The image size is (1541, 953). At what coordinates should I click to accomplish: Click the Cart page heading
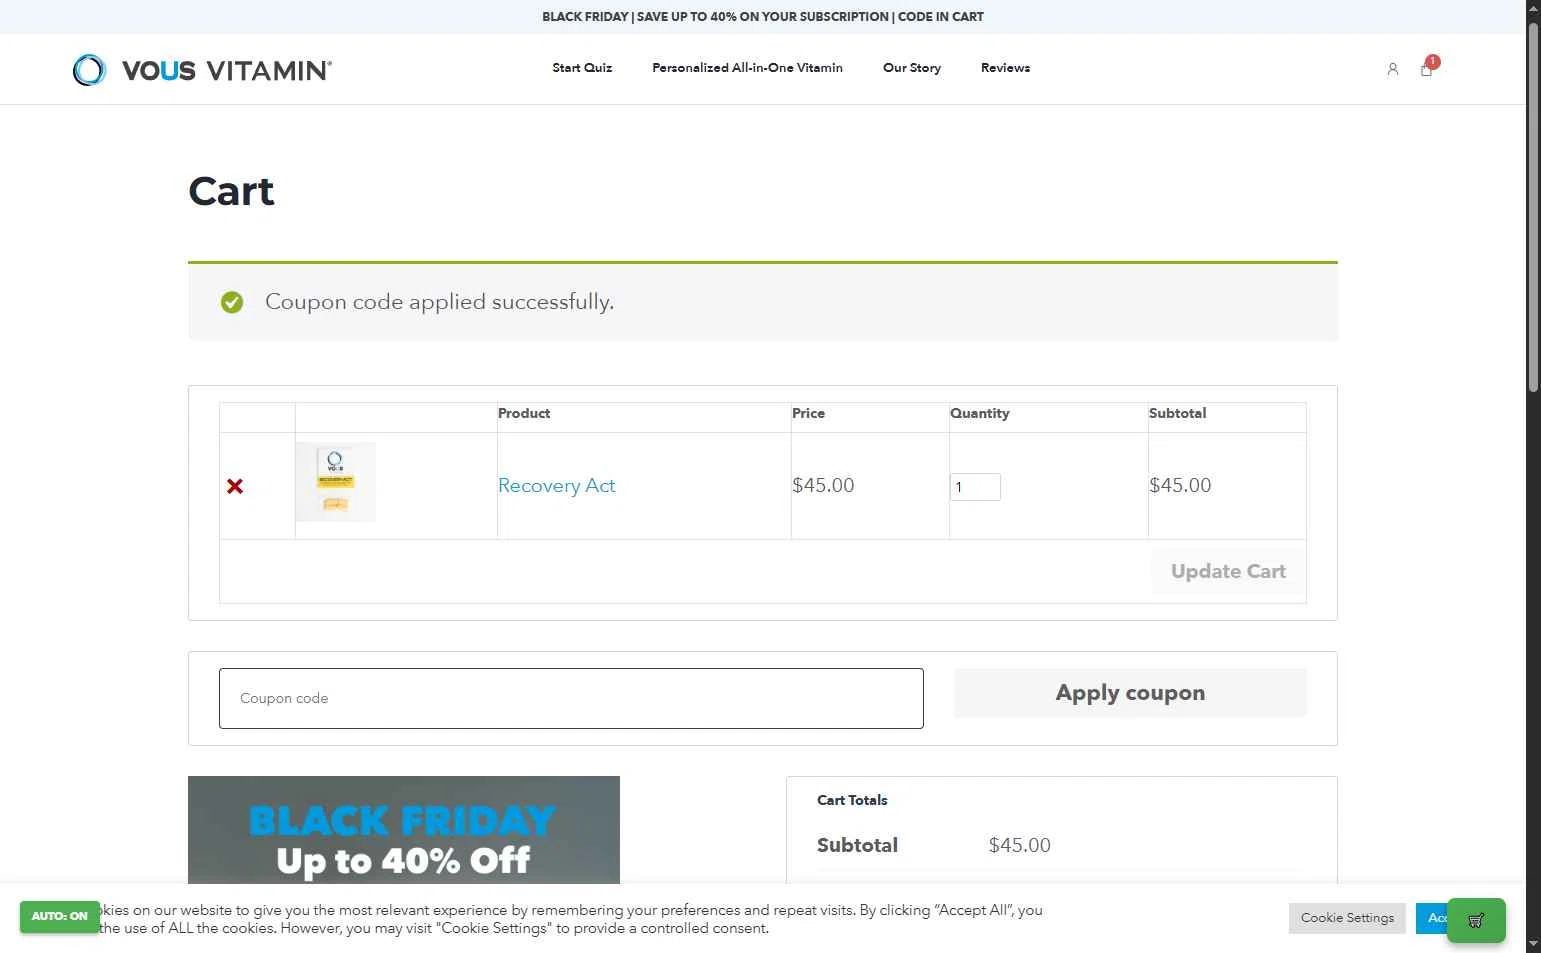(x=231, y=191)
